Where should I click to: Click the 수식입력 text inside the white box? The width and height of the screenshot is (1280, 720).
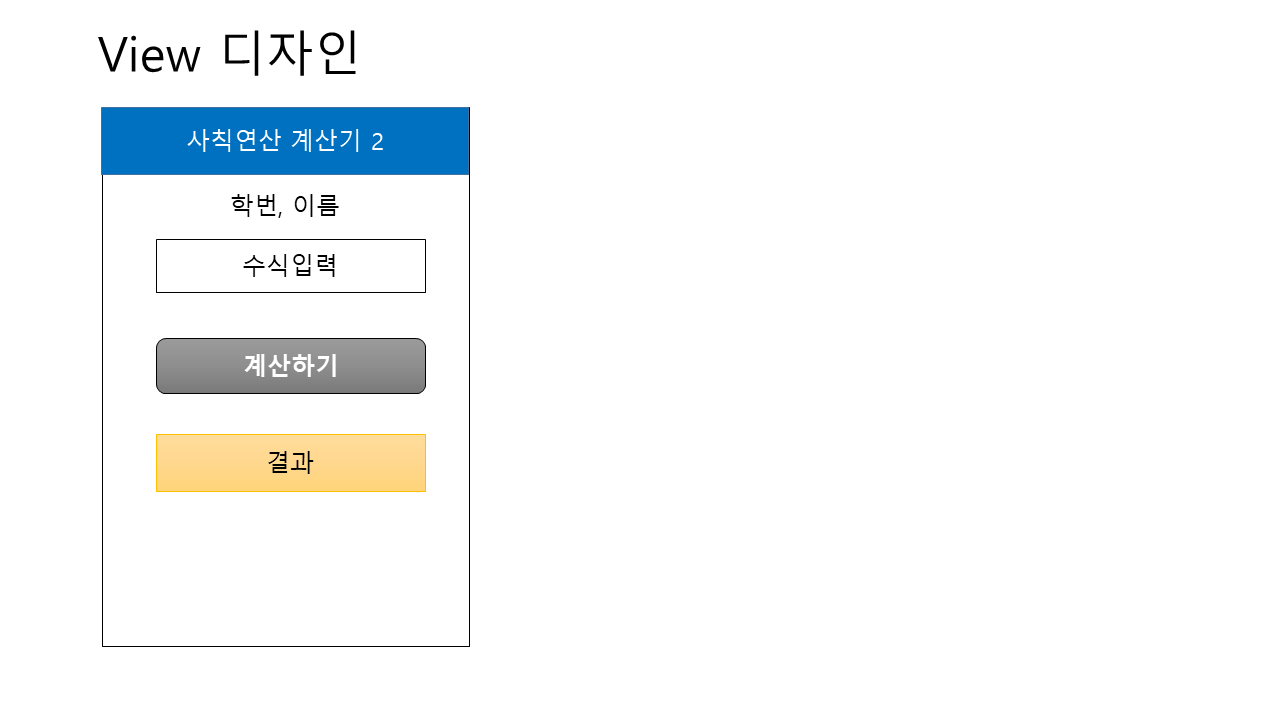tap(290, 266)
